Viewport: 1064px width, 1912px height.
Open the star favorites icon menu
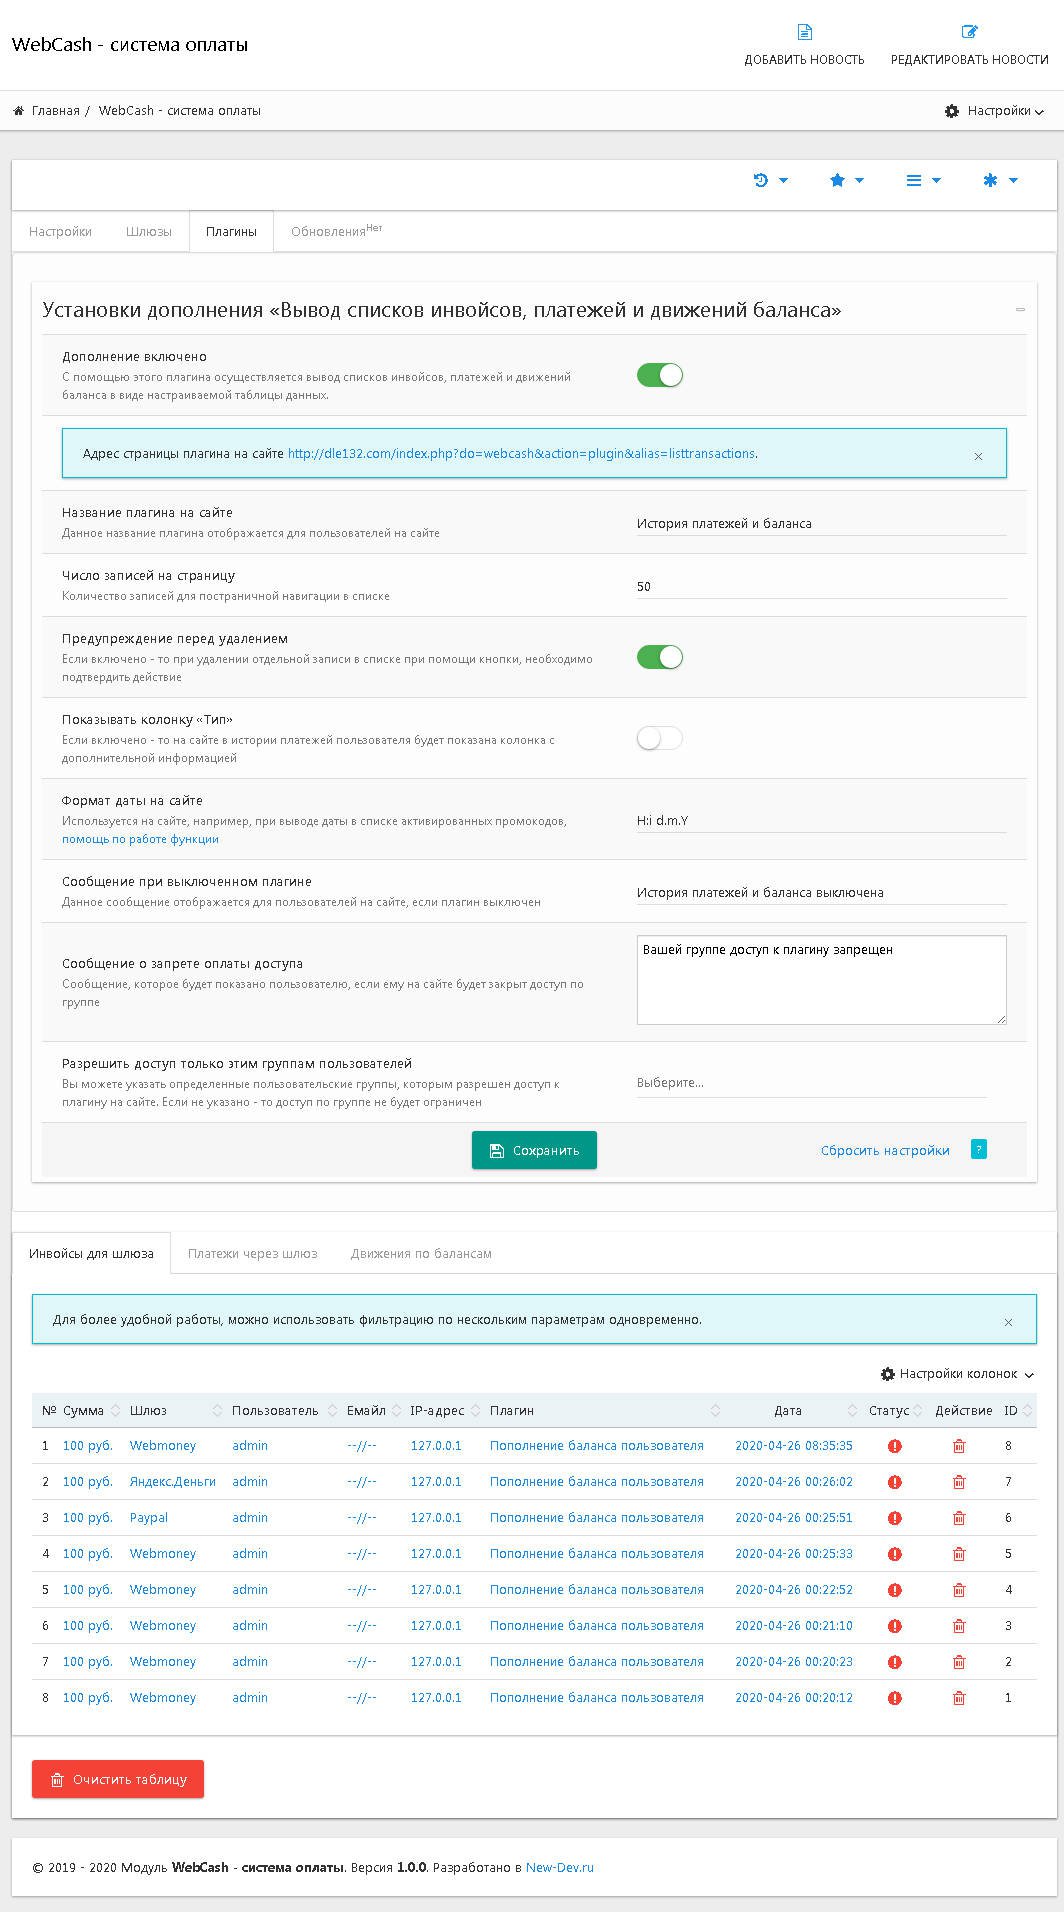point(846,180)
